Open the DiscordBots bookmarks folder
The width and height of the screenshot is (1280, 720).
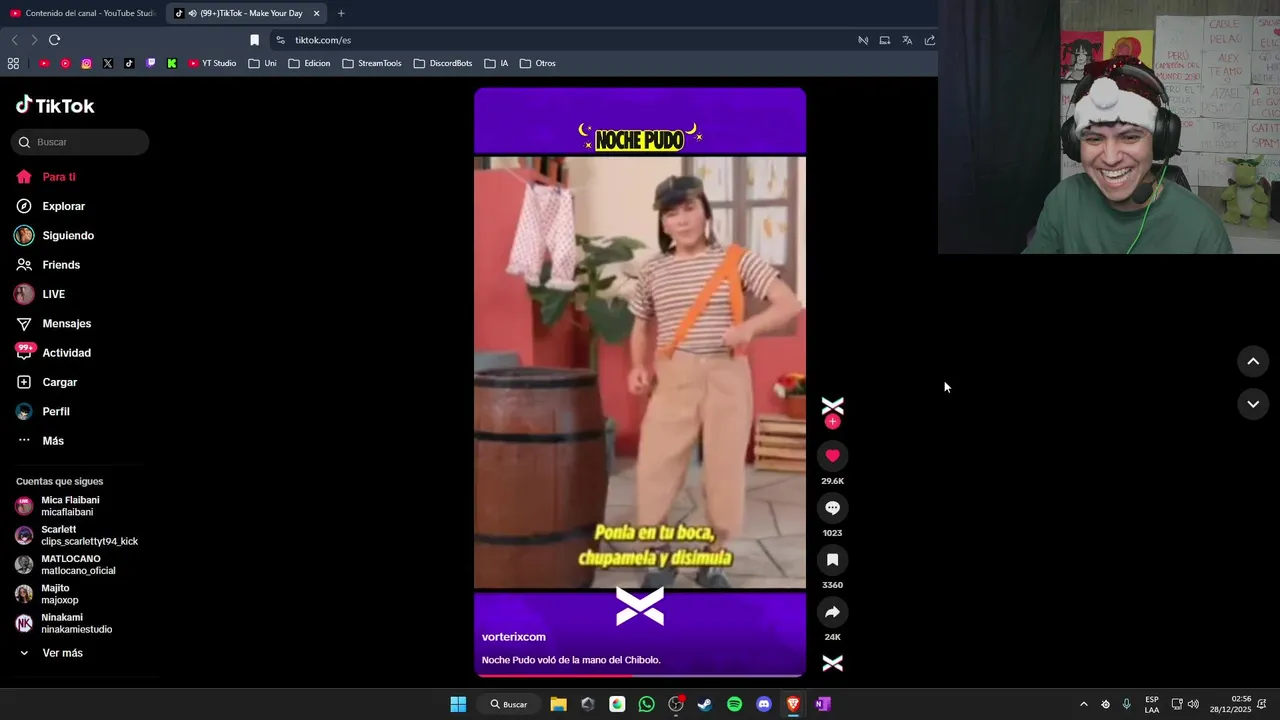(442, 63)
